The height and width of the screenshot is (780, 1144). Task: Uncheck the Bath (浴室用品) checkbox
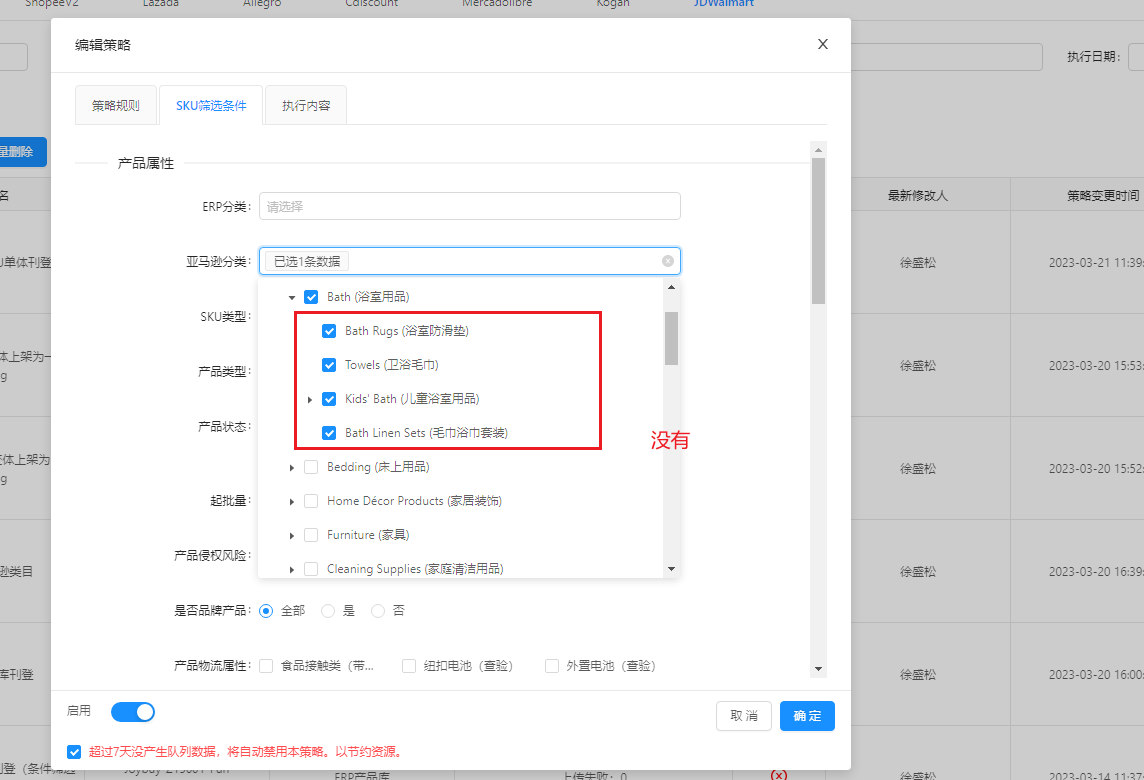pyautogui.click(x=311, y=297)
